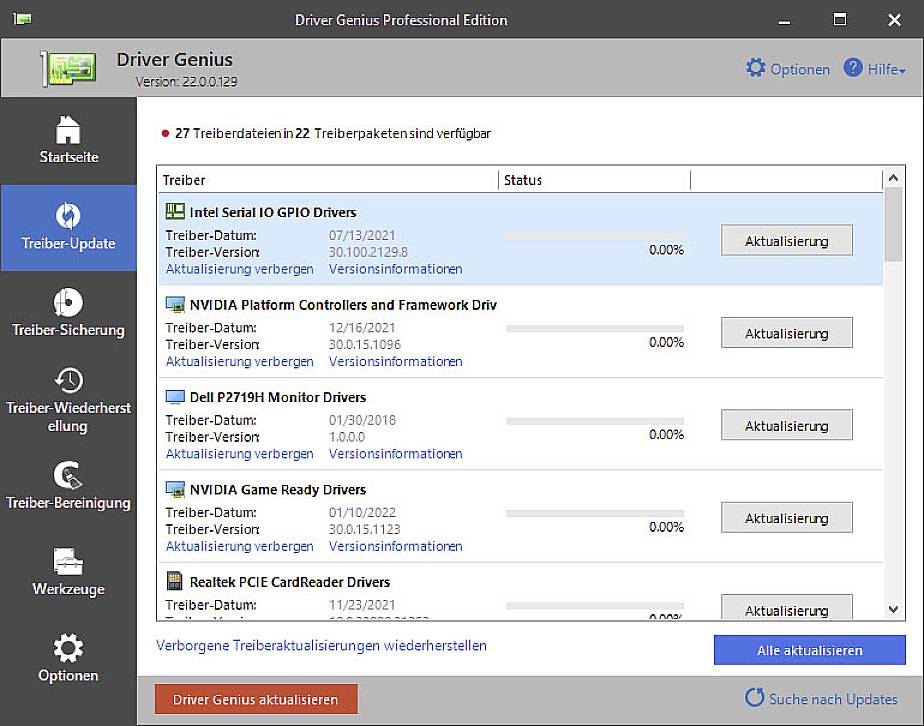The image size is (924, 726).
Task: Hide the Intel Serial IO GPIO update
Action: 239,269
